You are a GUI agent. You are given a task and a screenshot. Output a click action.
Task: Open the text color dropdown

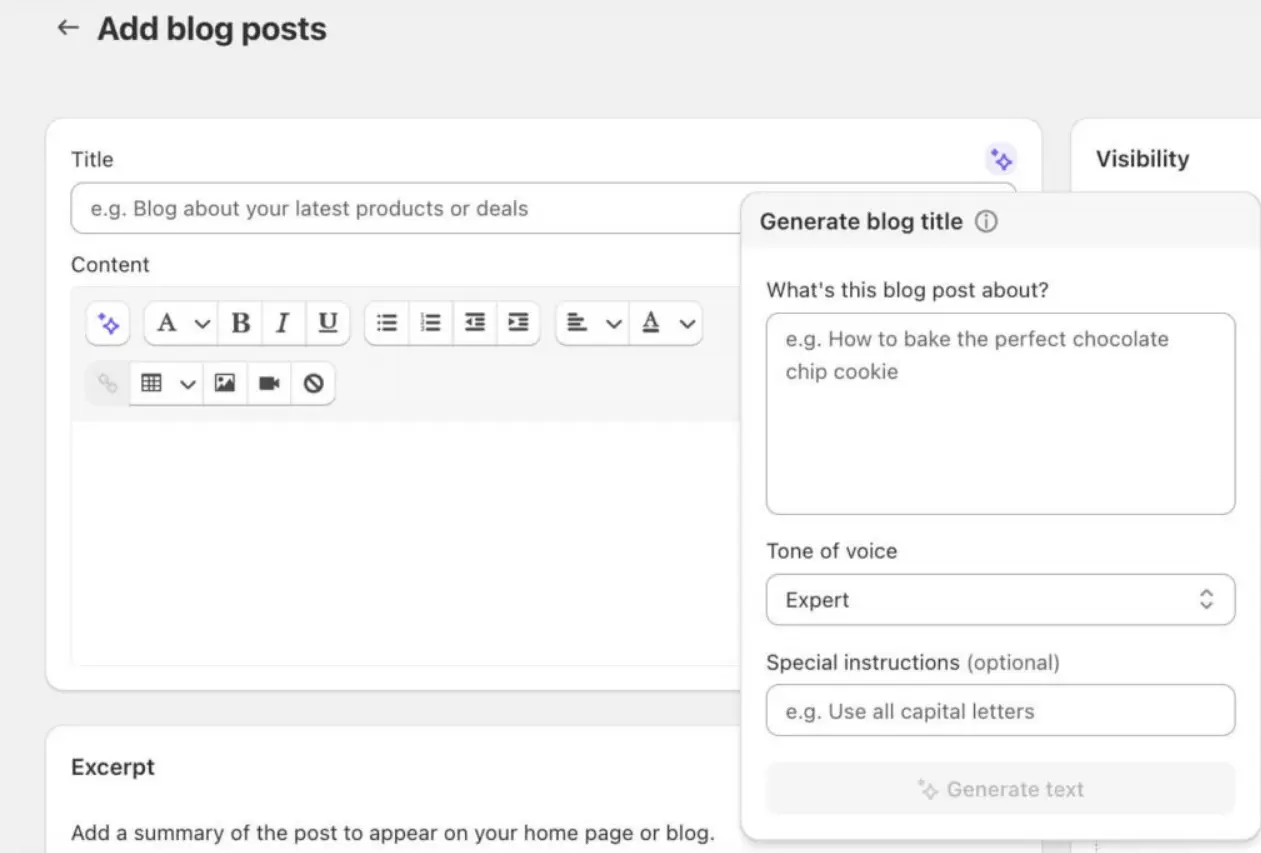tap(666, 324)
